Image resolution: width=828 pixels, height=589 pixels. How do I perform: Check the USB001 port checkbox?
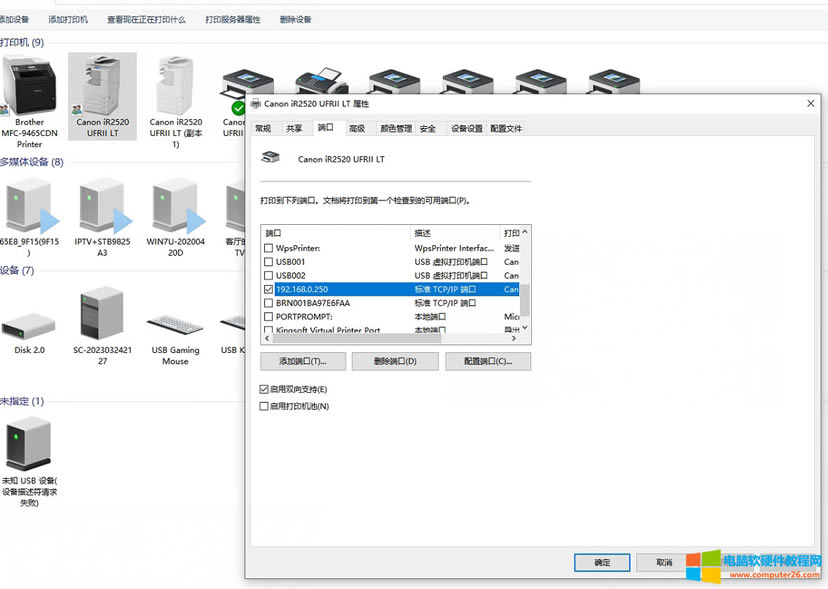coord(267,262)
